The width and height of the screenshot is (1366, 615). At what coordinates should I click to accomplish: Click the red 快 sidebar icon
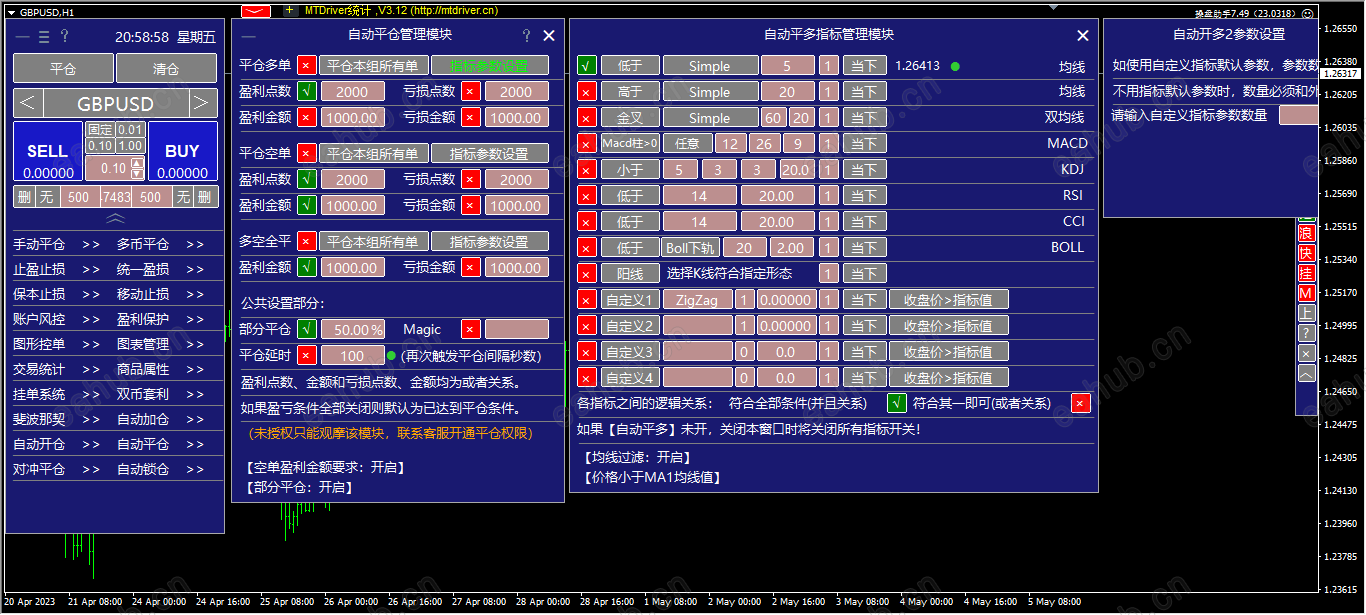tap(1306, 253)
